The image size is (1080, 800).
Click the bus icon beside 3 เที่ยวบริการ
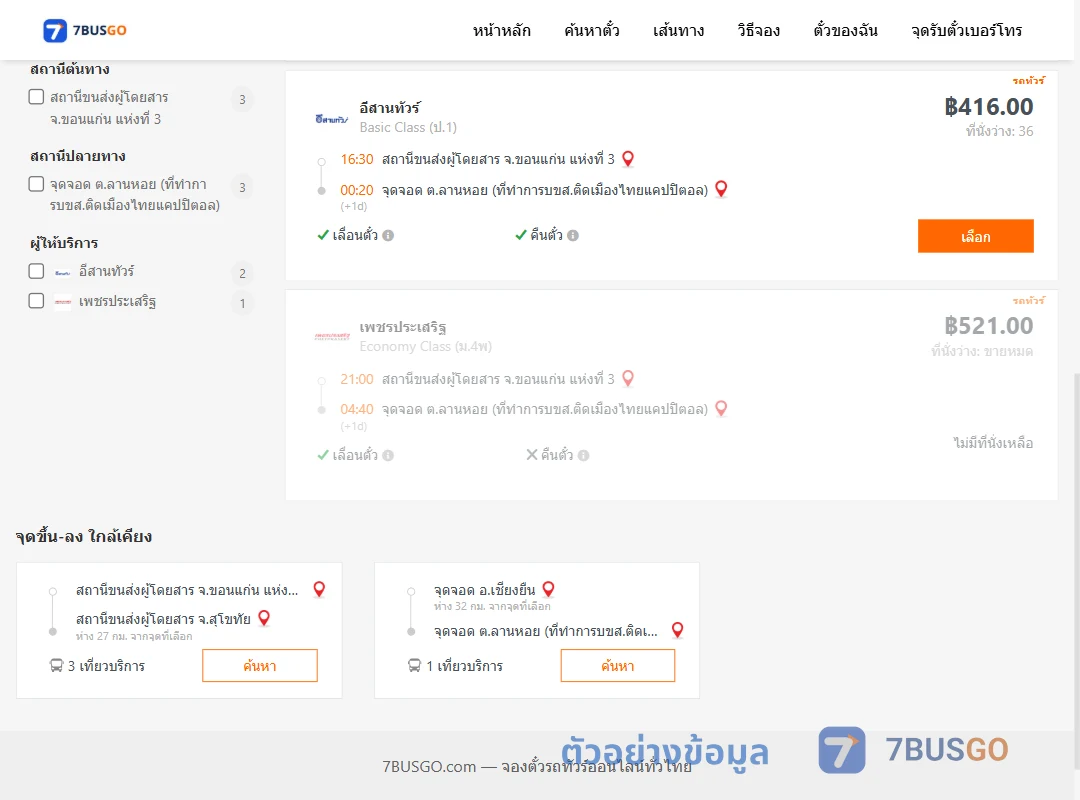click(x=56, y=666)
